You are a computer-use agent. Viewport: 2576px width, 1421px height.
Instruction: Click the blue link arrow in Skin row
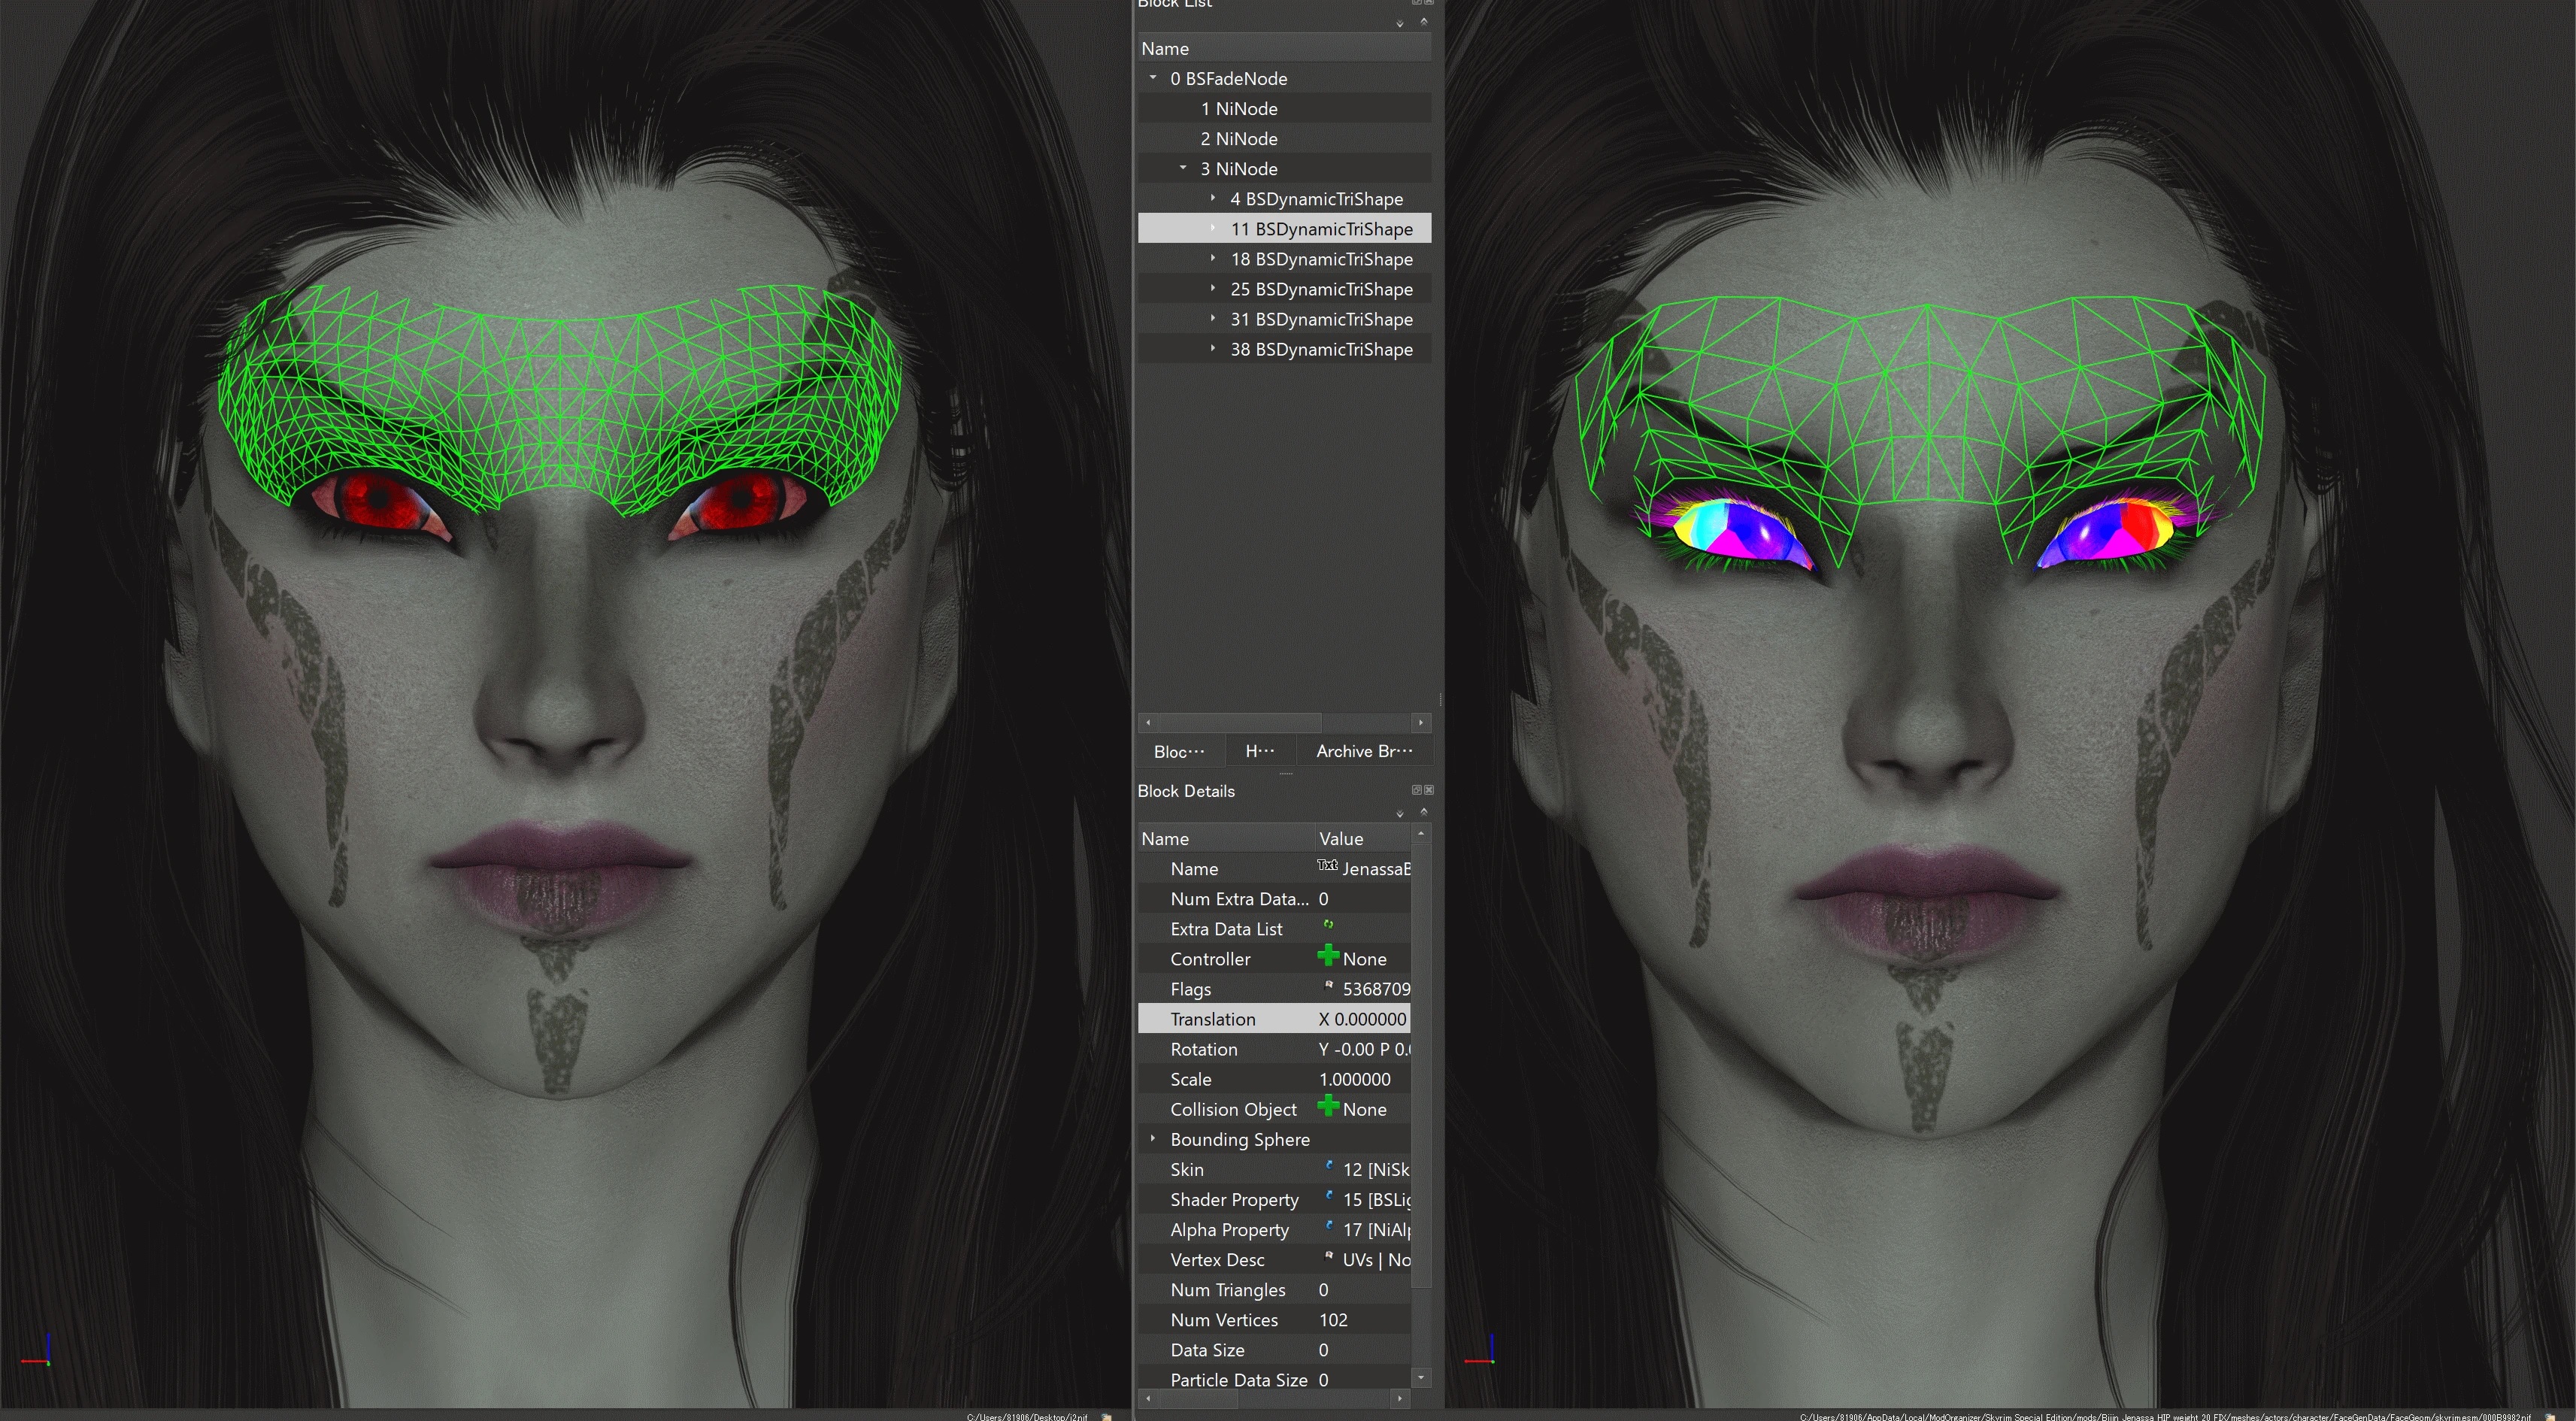point(1329,1167)
